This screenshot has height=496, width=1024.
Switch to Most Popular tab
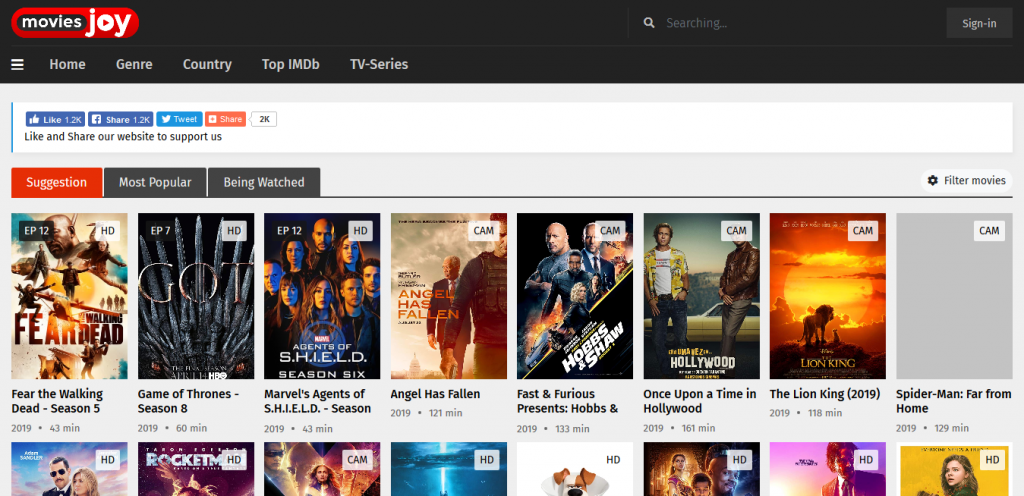[x=155, y=182]
